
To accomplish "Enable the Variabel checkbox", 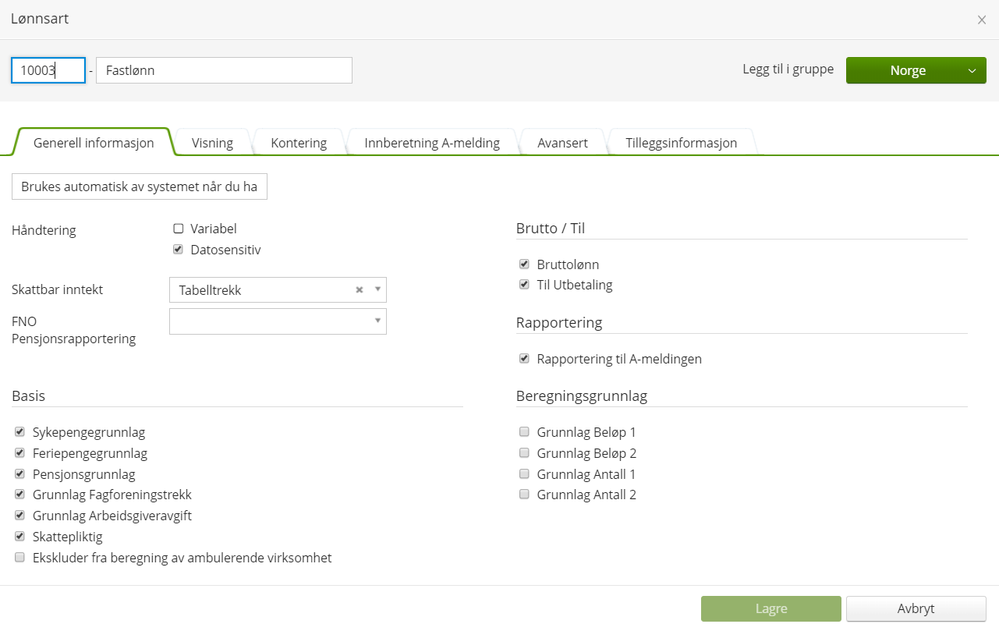I will [179, 229].
